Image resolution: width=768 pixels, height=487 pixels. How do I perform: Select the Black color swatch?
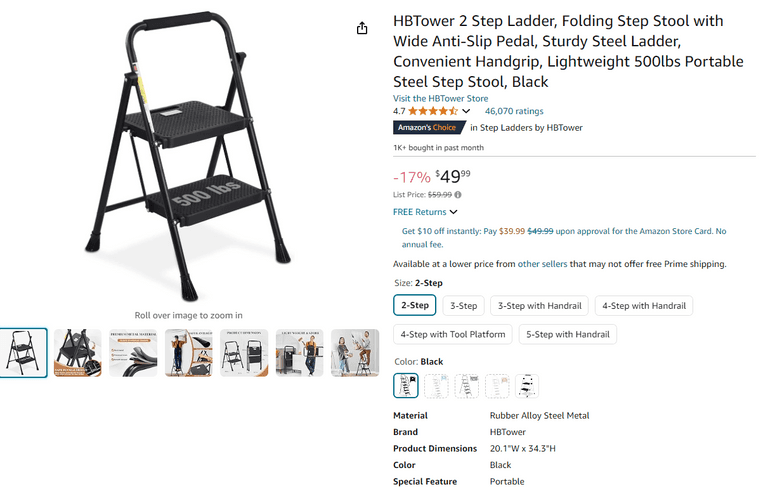point(406,385)
